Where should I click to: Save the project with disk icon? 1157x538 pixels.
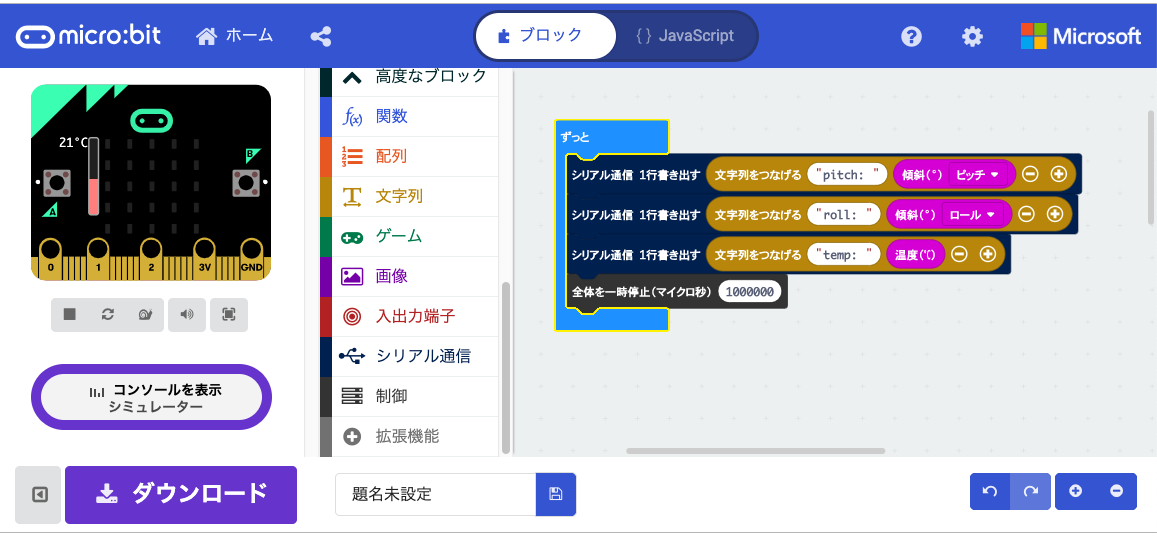pos(556,494)
